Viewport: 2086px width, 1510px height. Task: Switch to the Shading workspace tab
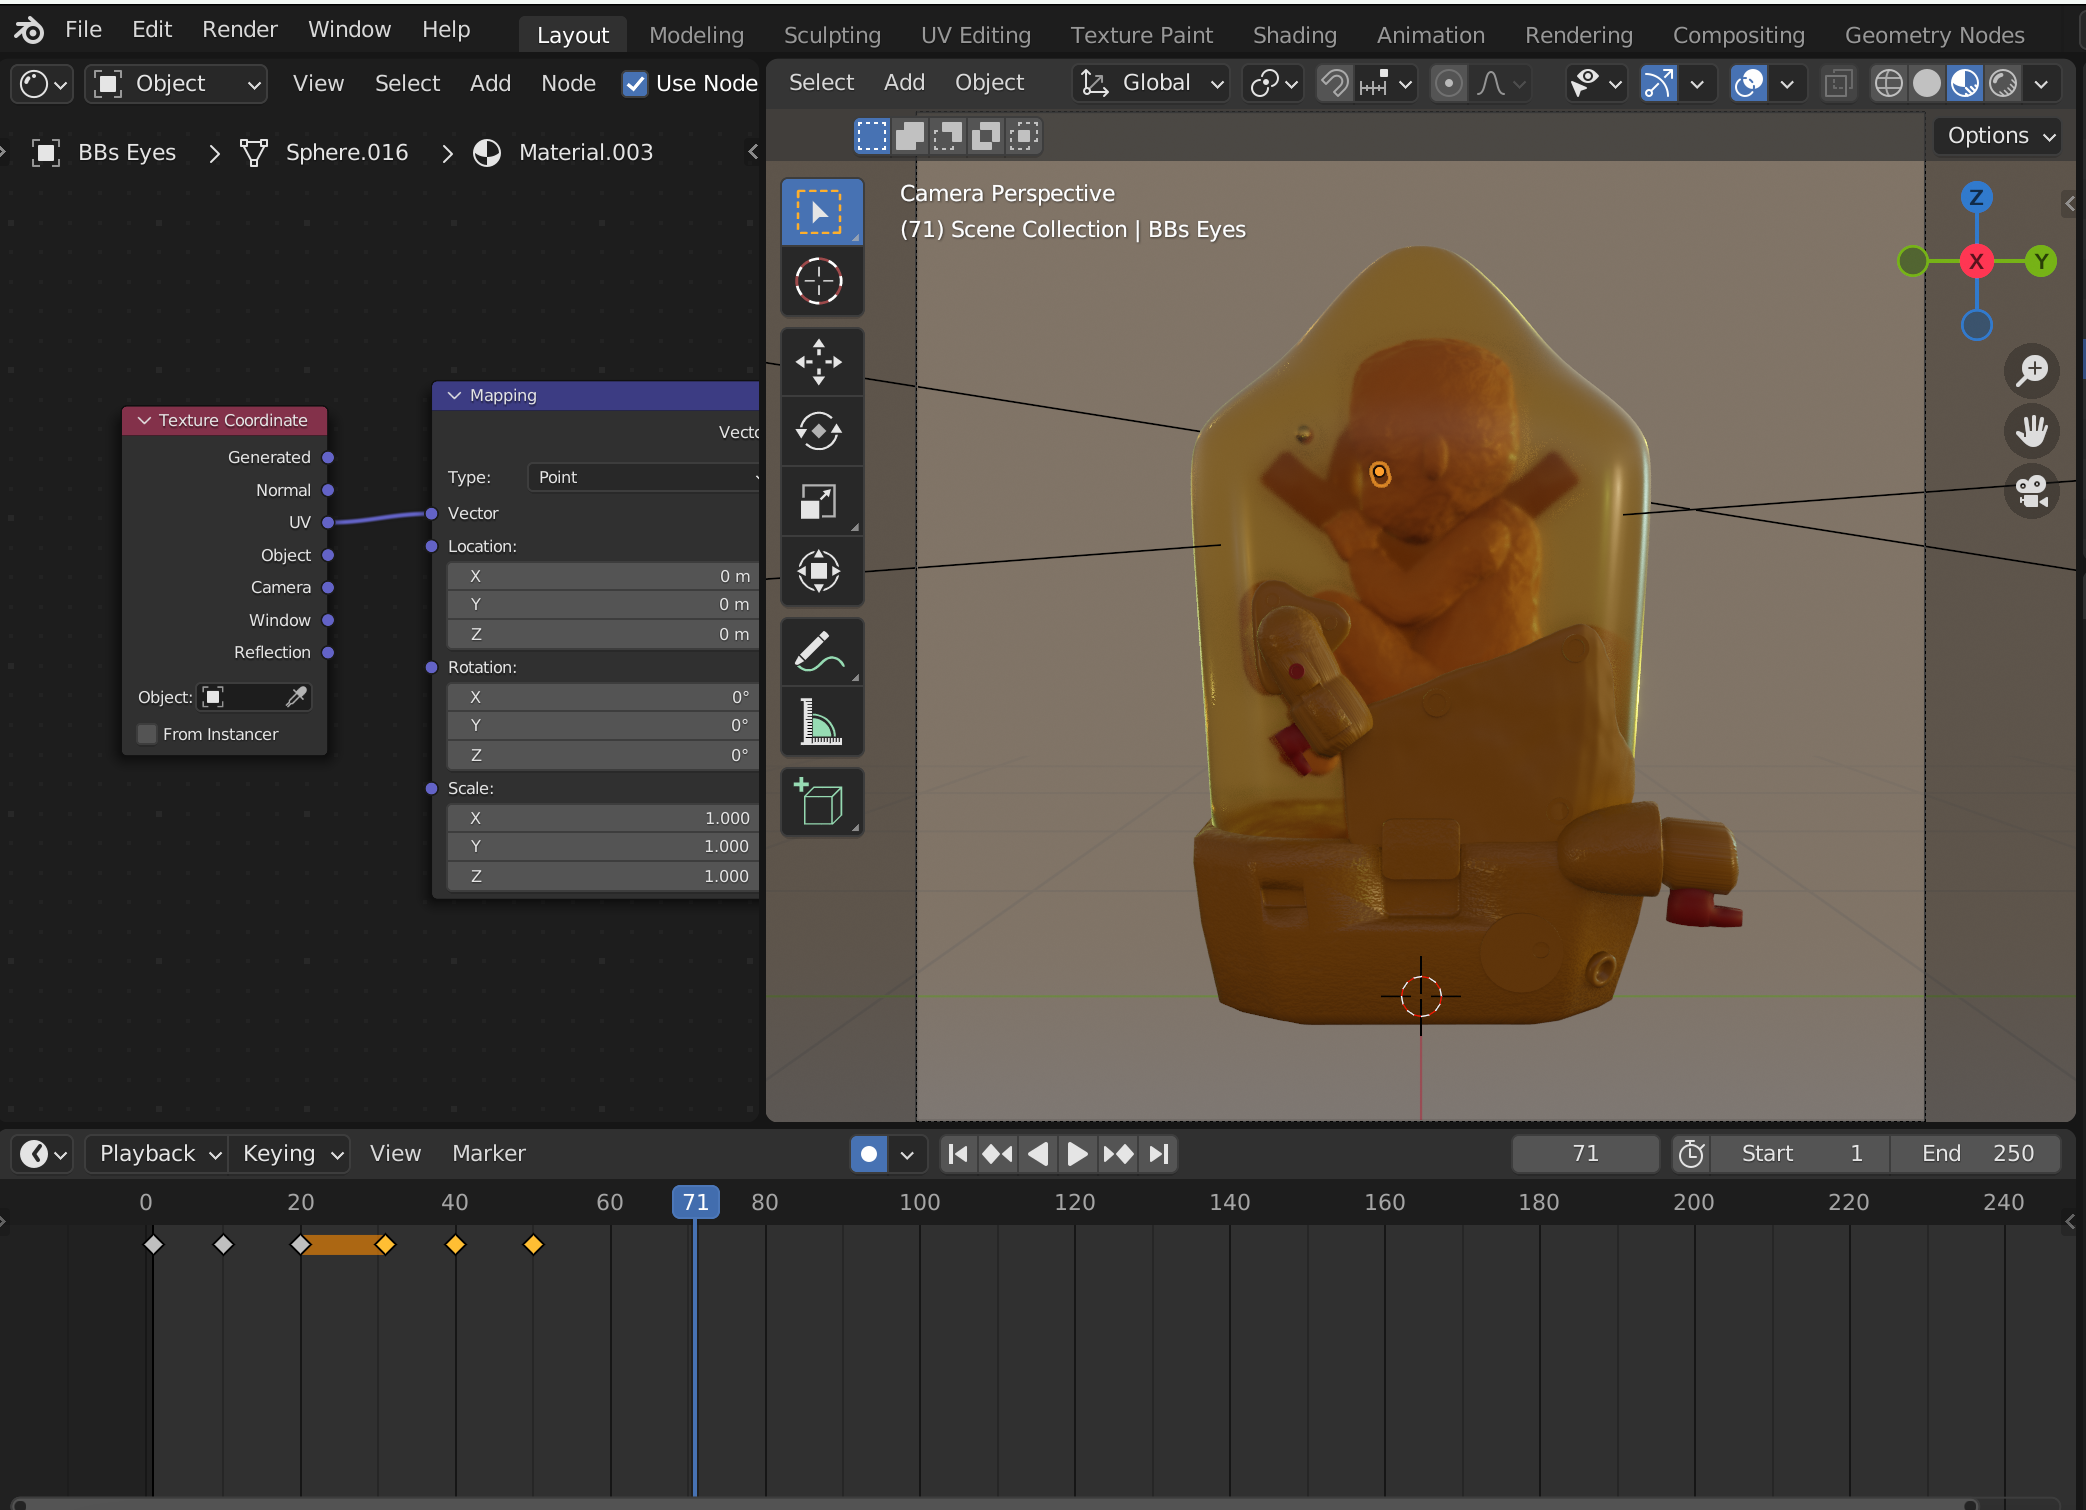click(x=1294, y=35)
